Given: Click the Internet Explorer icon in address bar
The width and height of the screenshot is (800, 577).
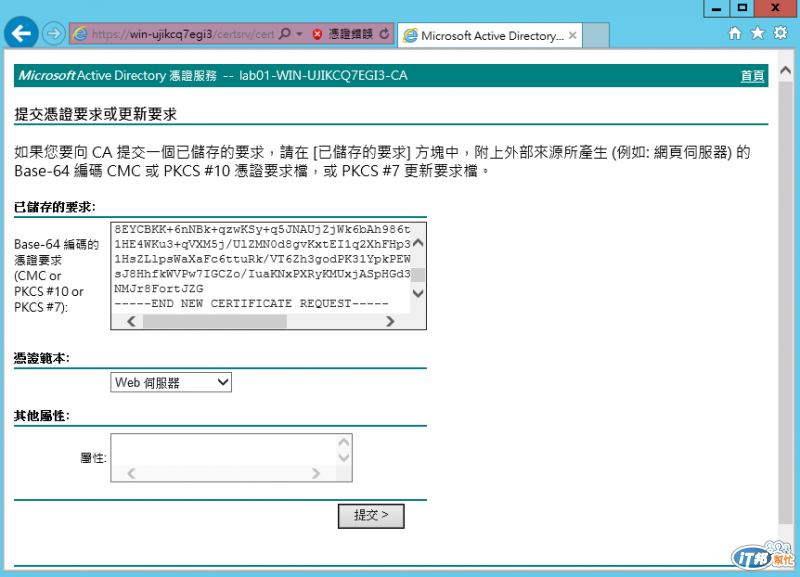Looking at the screenshot, I should tap(80, 34).
